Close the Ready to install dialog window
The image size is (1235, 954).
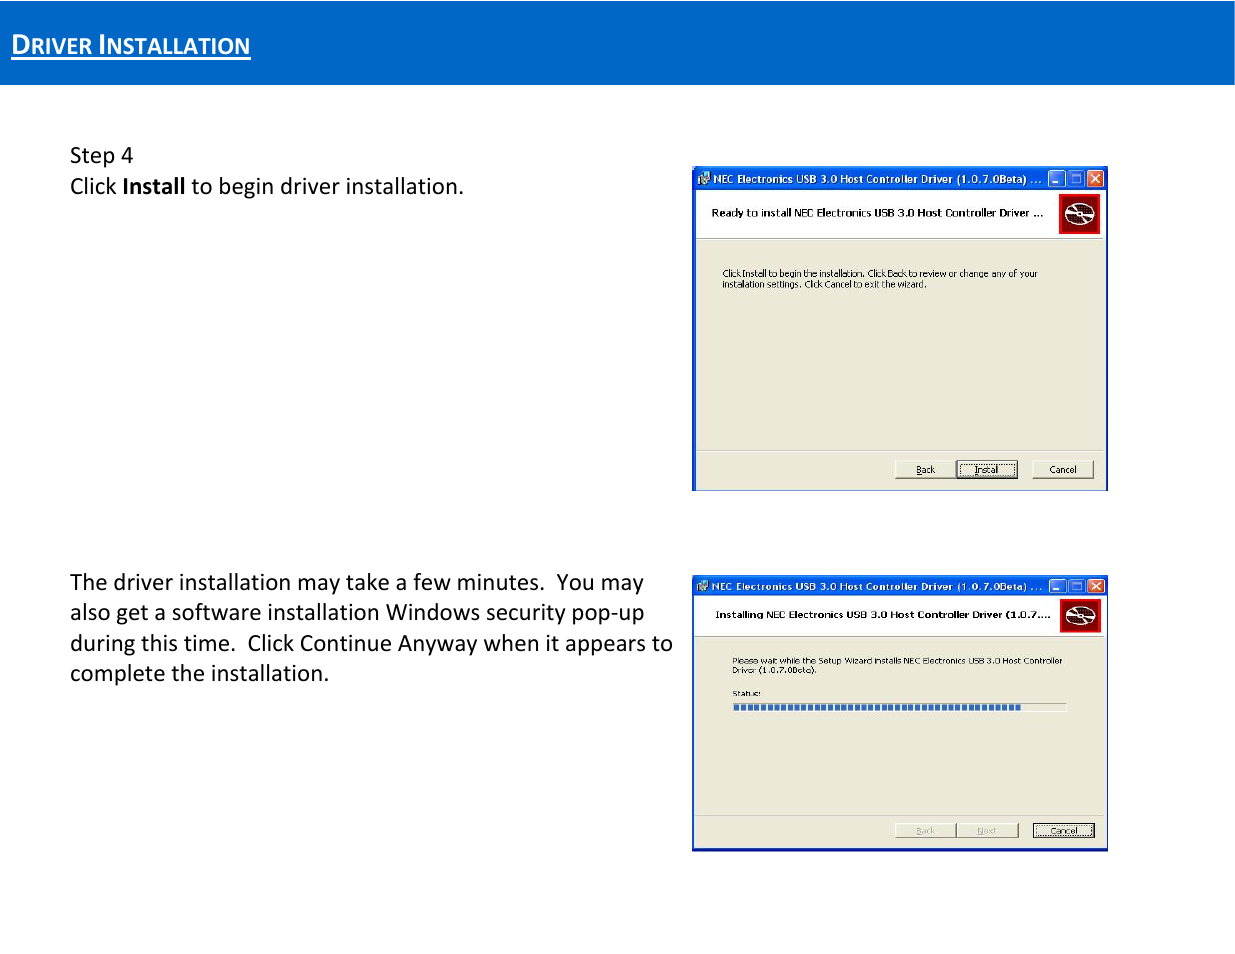(1095, 179)
